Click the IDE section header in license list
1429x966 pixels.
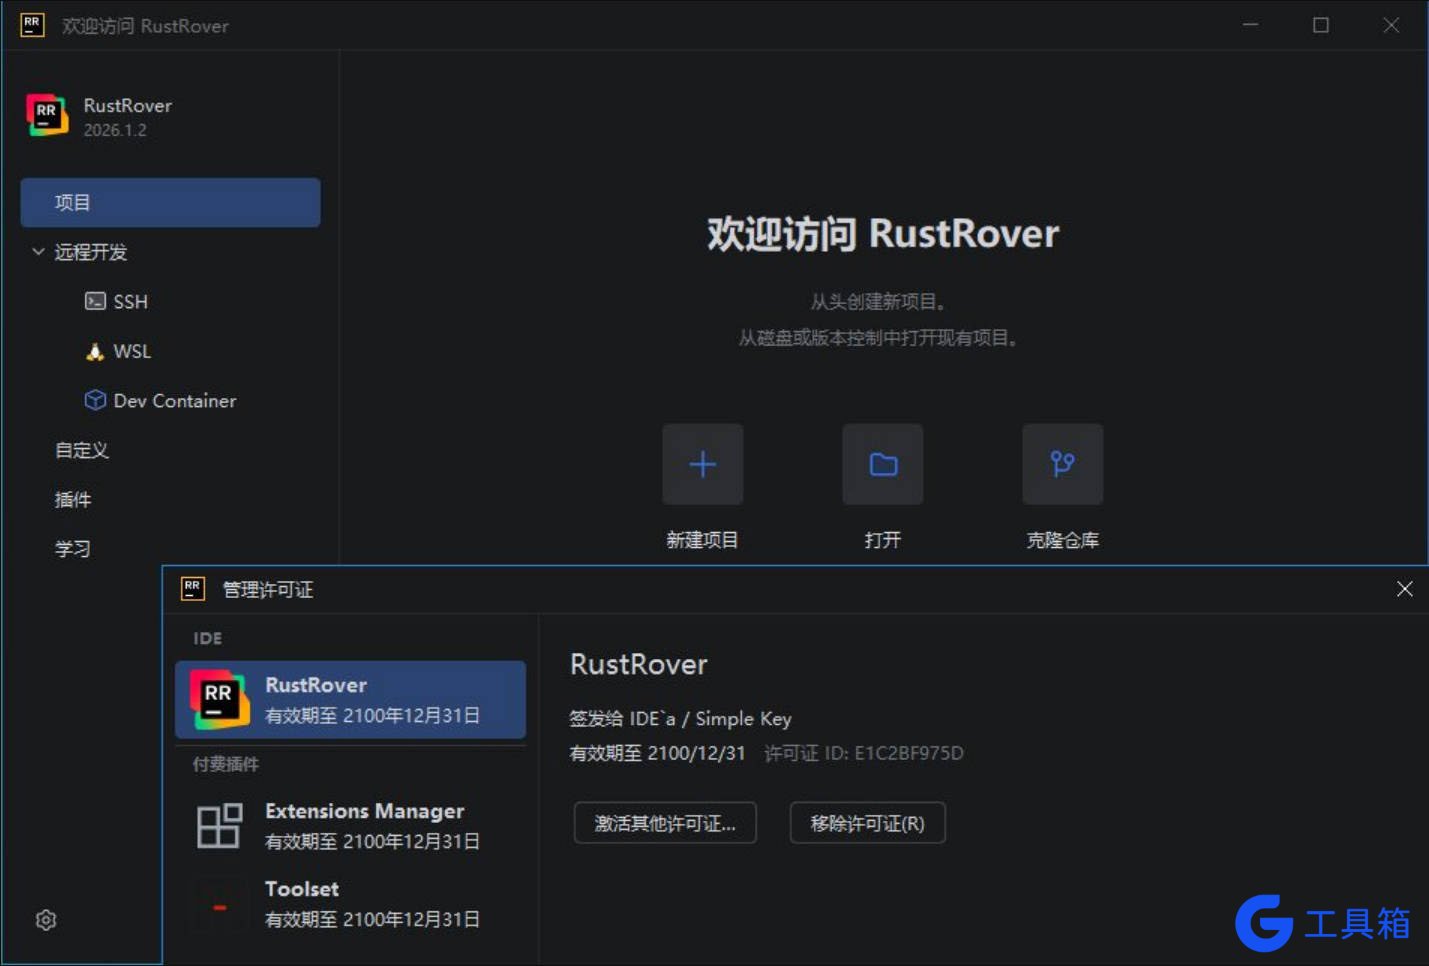[x=207, y=638]
